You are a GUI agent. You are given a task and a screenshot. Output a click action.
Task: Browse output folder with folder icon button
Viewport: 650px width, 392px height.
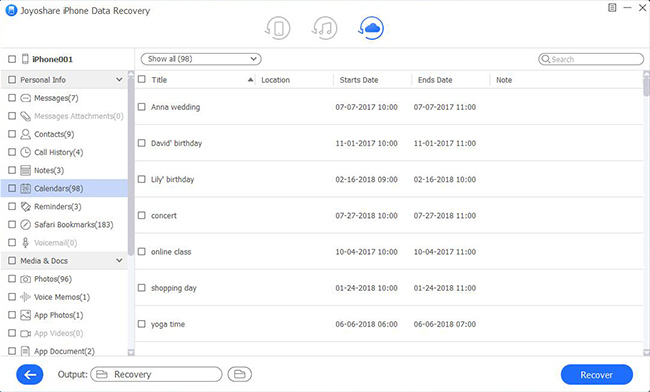240,375
